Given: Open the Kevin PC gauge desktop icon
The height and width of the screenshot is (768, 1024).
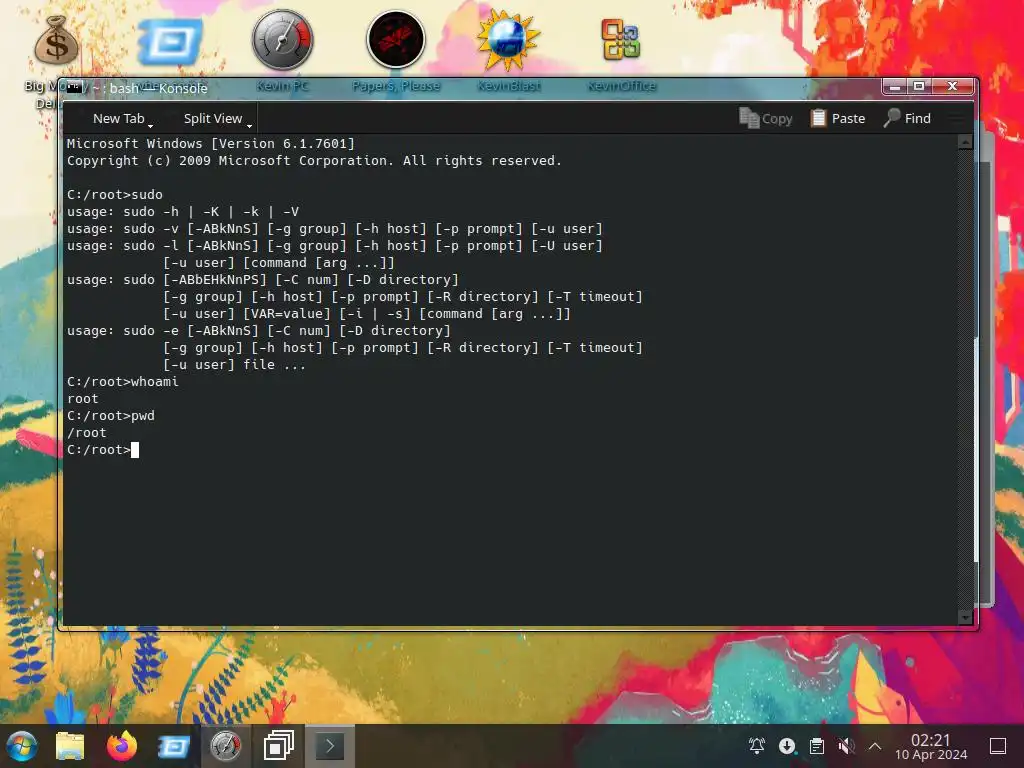Looking at the screenshot, I should 283,40.
